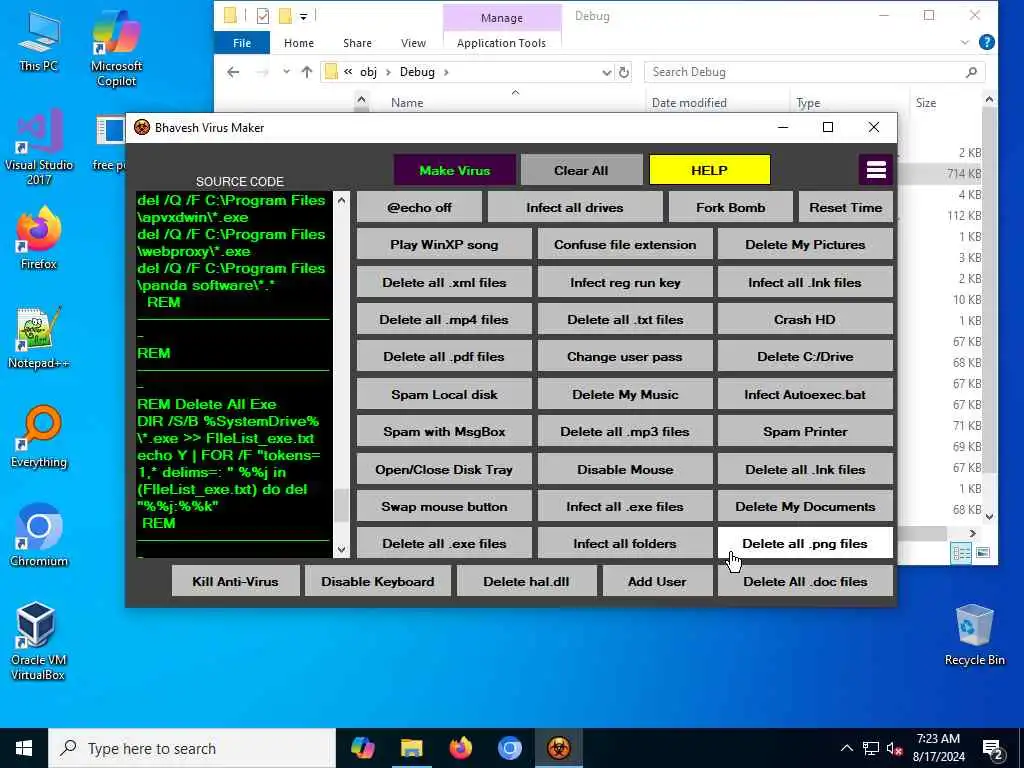Click the Swap mouse button option
Viewport: 1024px width, 768px height.
coord(444,506)
